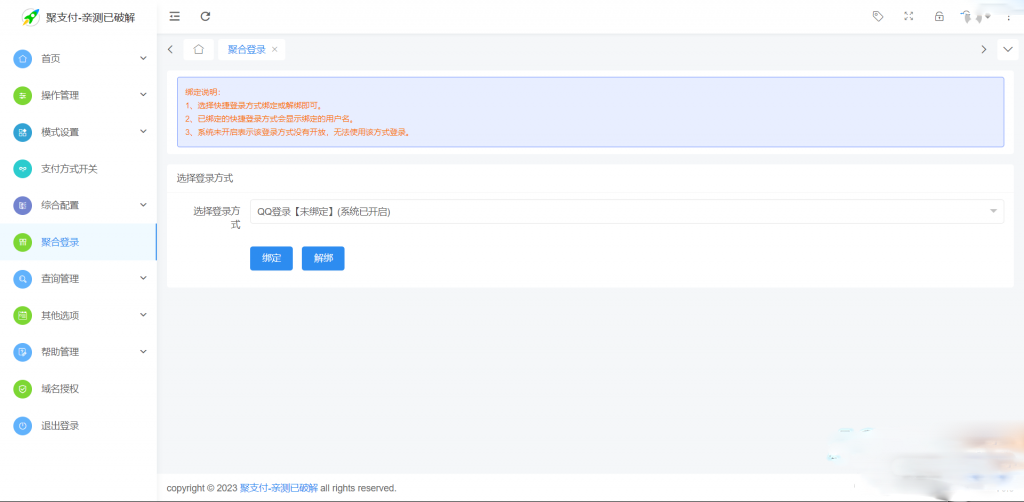
Task: Enter fullscreen using the expand icon
Action: [x=908, y=16]
